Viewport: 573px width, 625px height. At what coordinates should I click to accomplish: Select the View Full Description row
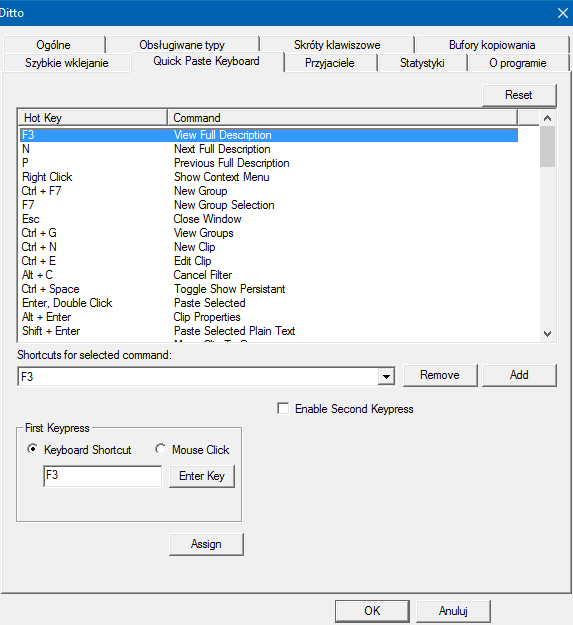click(269, 135)
